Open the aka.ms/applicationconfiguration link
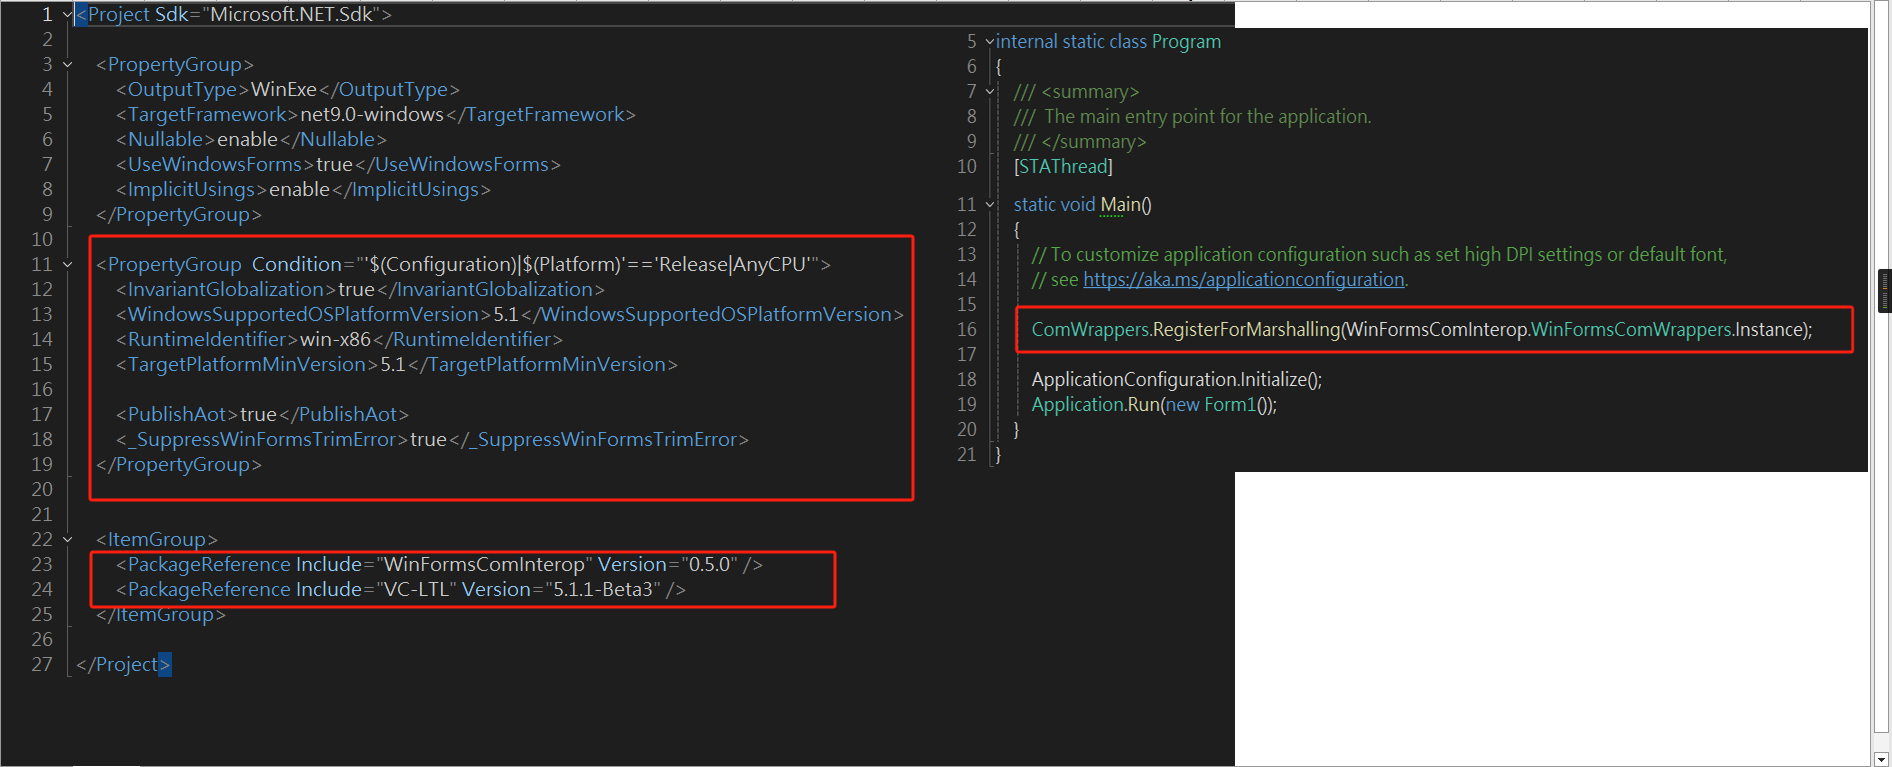The width and height of the screenshot is (1892, 767). (1243, 280)
